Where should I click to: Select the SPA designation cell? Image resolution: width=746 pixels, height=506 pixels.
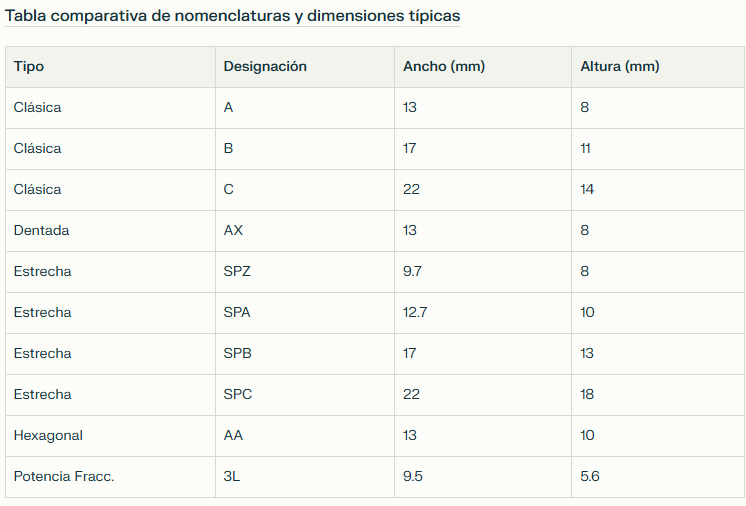coord(305,313)
